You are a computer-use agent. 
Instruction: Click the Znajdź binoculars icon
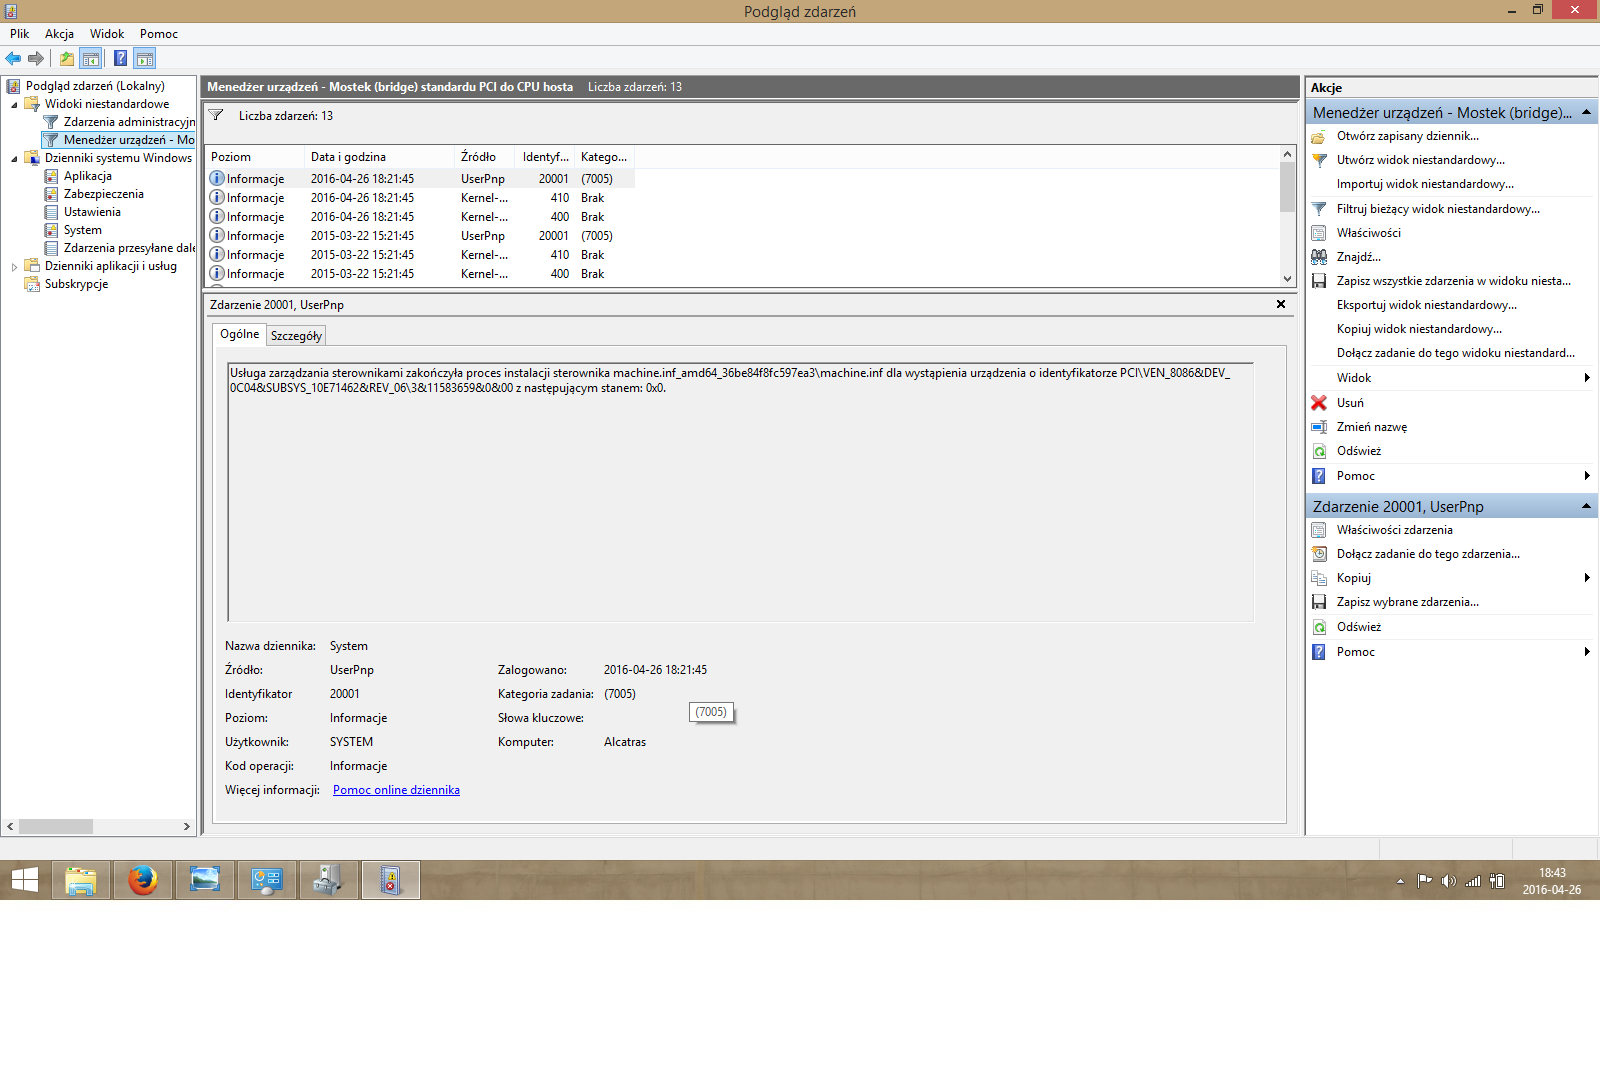tap(1319, 257)
